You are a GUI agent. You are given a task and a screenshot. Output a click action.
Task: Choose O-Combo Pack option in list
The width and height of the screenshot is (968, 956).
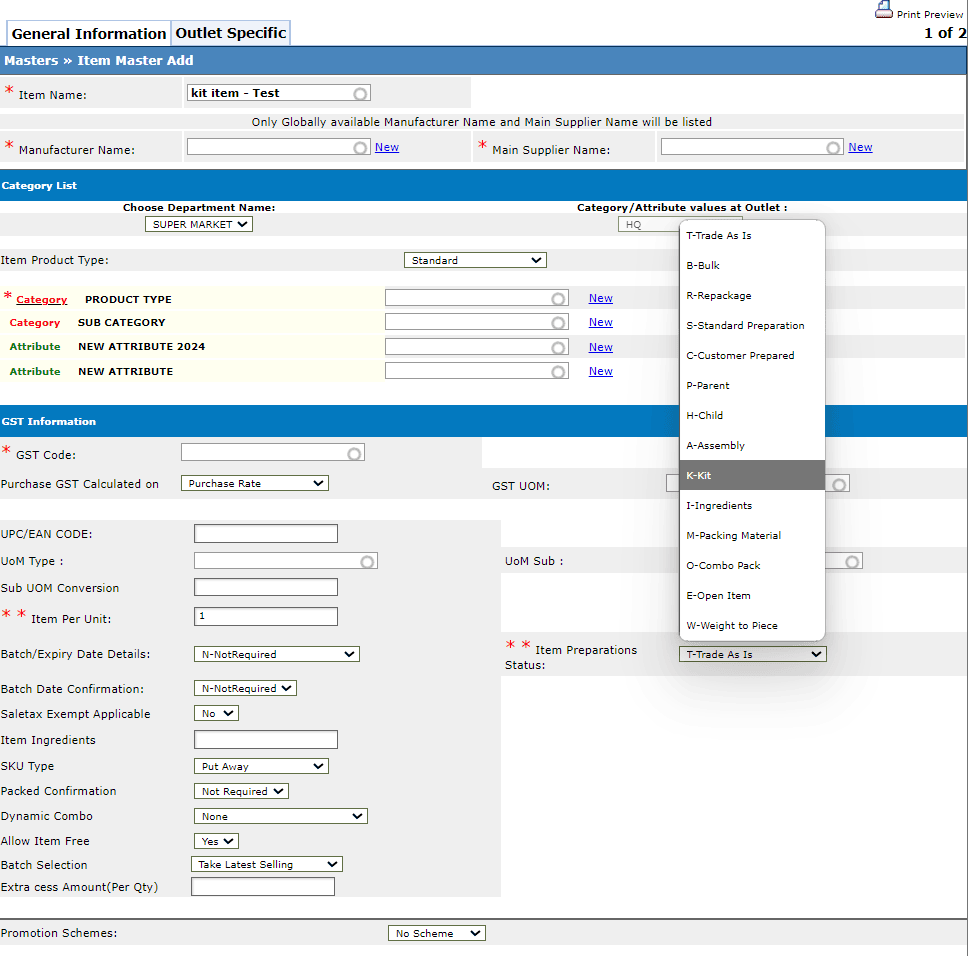point(752,566)
